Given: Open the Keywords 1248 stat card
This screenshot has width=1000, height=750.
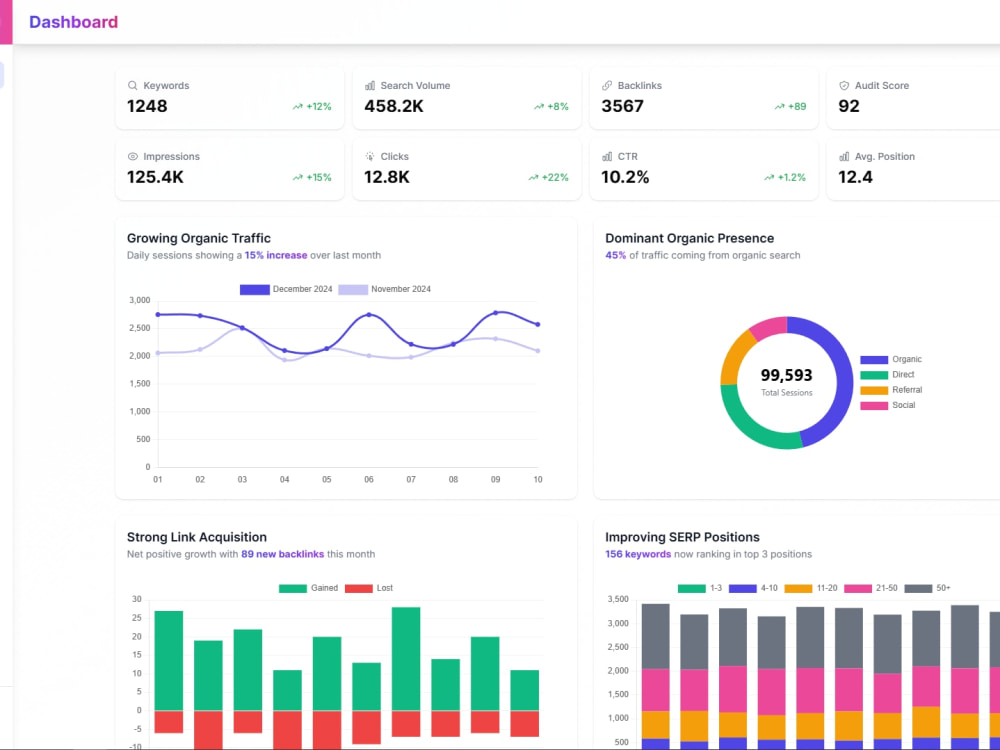Looking at the screenshot, I should 230,98.
